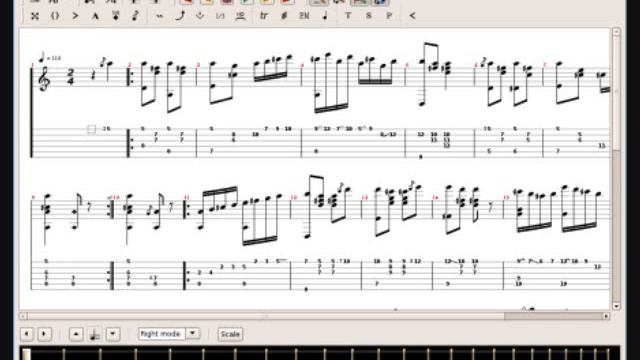Toggle slapping (S) effect
Viewport: 640px width, 360px height.
tap(369, 16)
